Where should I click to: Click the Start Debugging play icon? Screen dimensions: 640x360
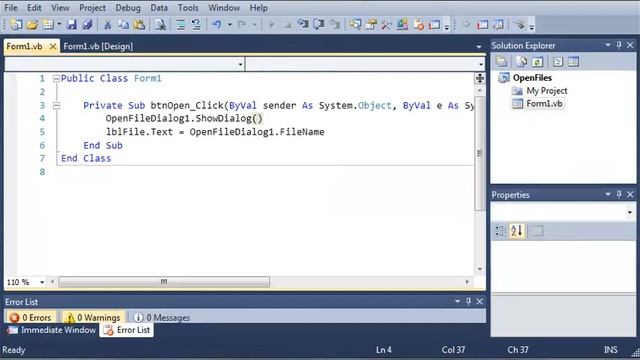[271, 25]
